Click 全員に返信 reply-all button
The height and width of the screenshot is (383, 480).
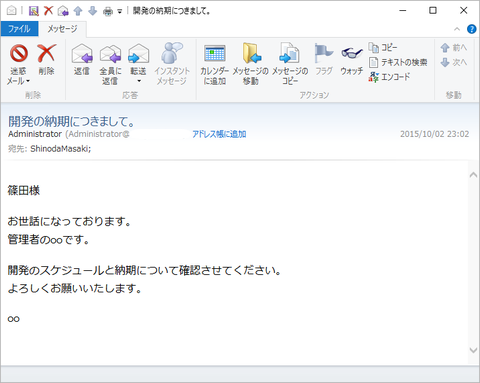point(110,64)
